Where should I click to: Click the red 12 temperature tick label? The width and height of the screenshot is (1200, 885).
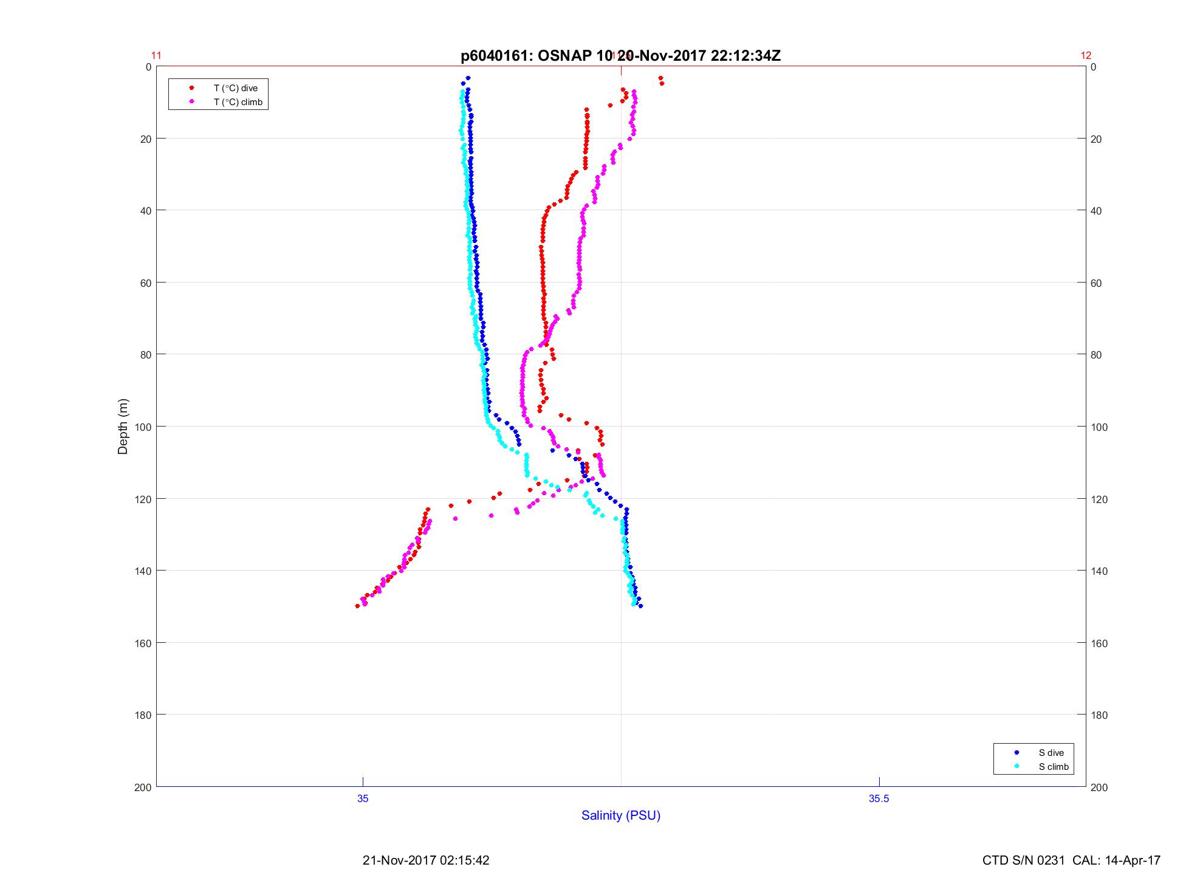click(x=1086, y=56)
